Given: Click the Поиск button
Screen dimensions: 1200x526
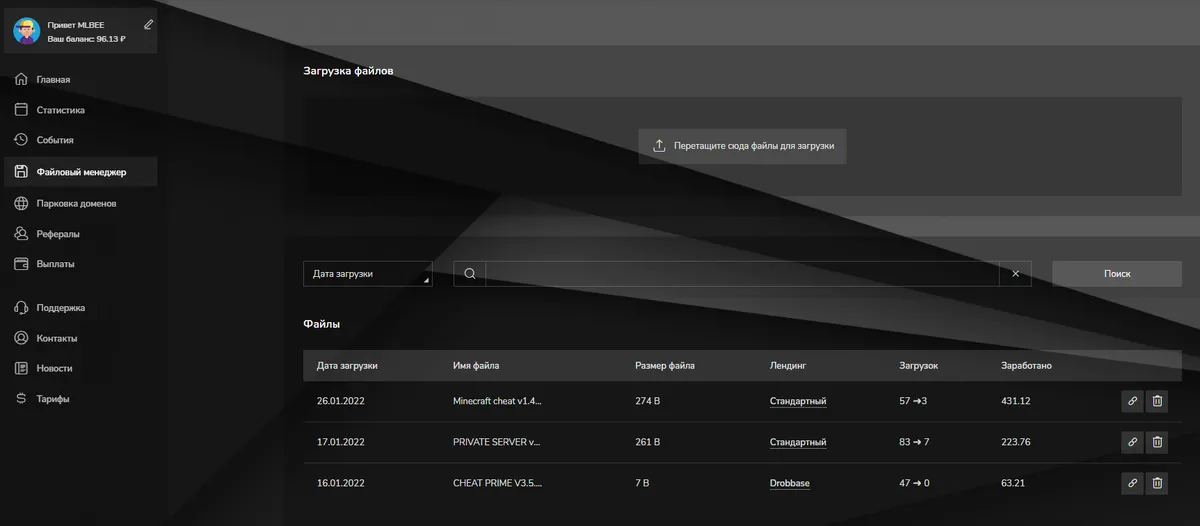Looking at the screenshot, I should [x=1117, y=274].
